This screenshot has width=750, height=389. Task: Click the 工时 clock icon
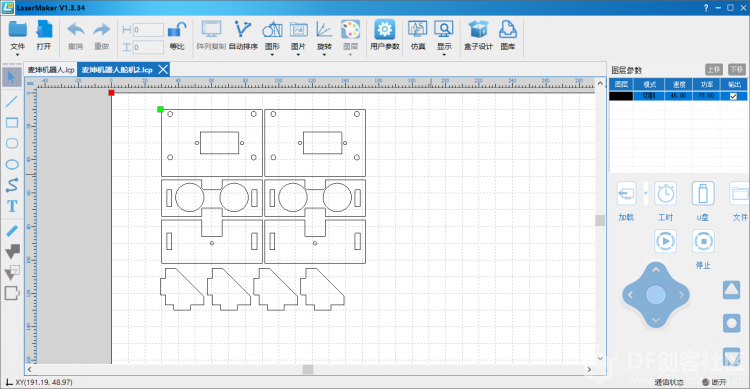coord(665,194)
